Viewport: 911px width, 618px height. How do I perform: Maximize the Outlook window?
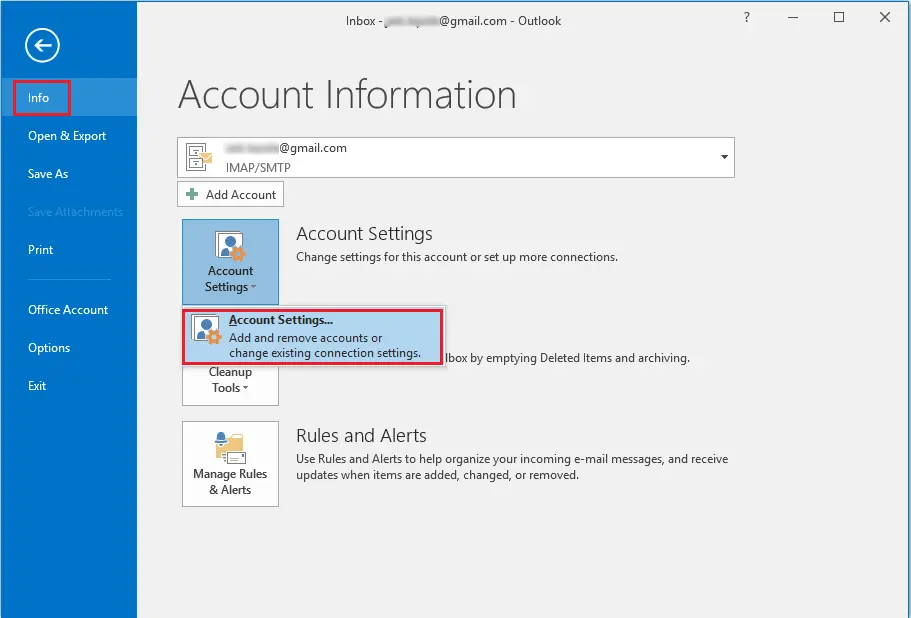(838, 17)
